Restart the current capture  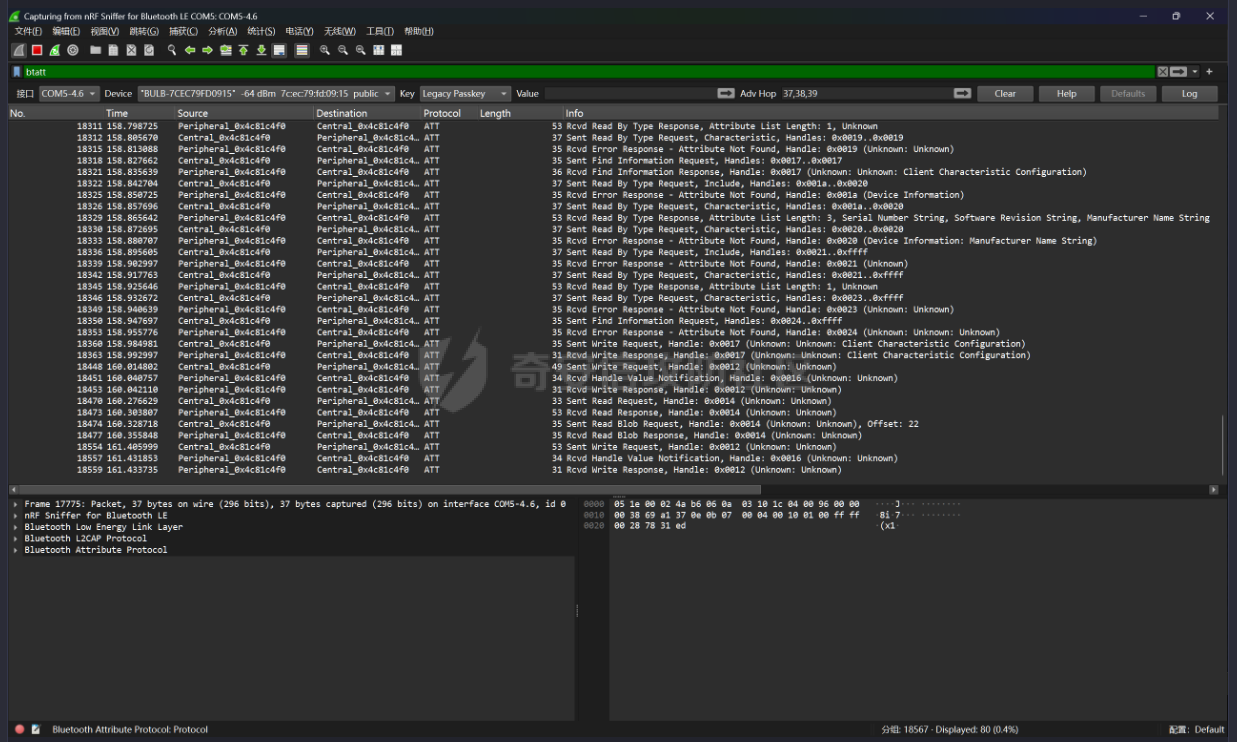click(54, 50)
